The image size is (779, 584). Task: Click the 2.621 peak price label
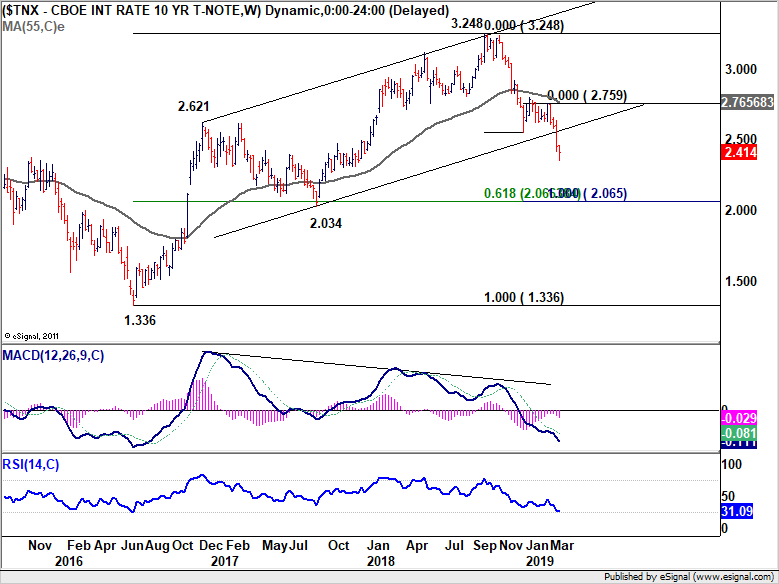click(x=194, y=106)
